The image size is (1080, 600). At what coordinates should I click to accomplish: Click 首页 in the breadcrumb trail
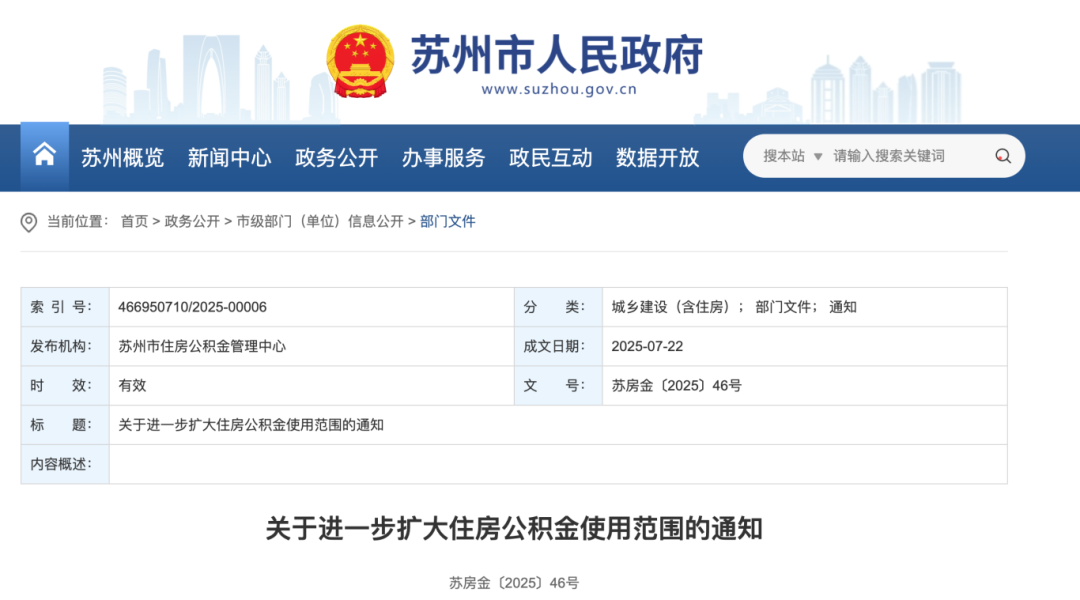(134, 222)
